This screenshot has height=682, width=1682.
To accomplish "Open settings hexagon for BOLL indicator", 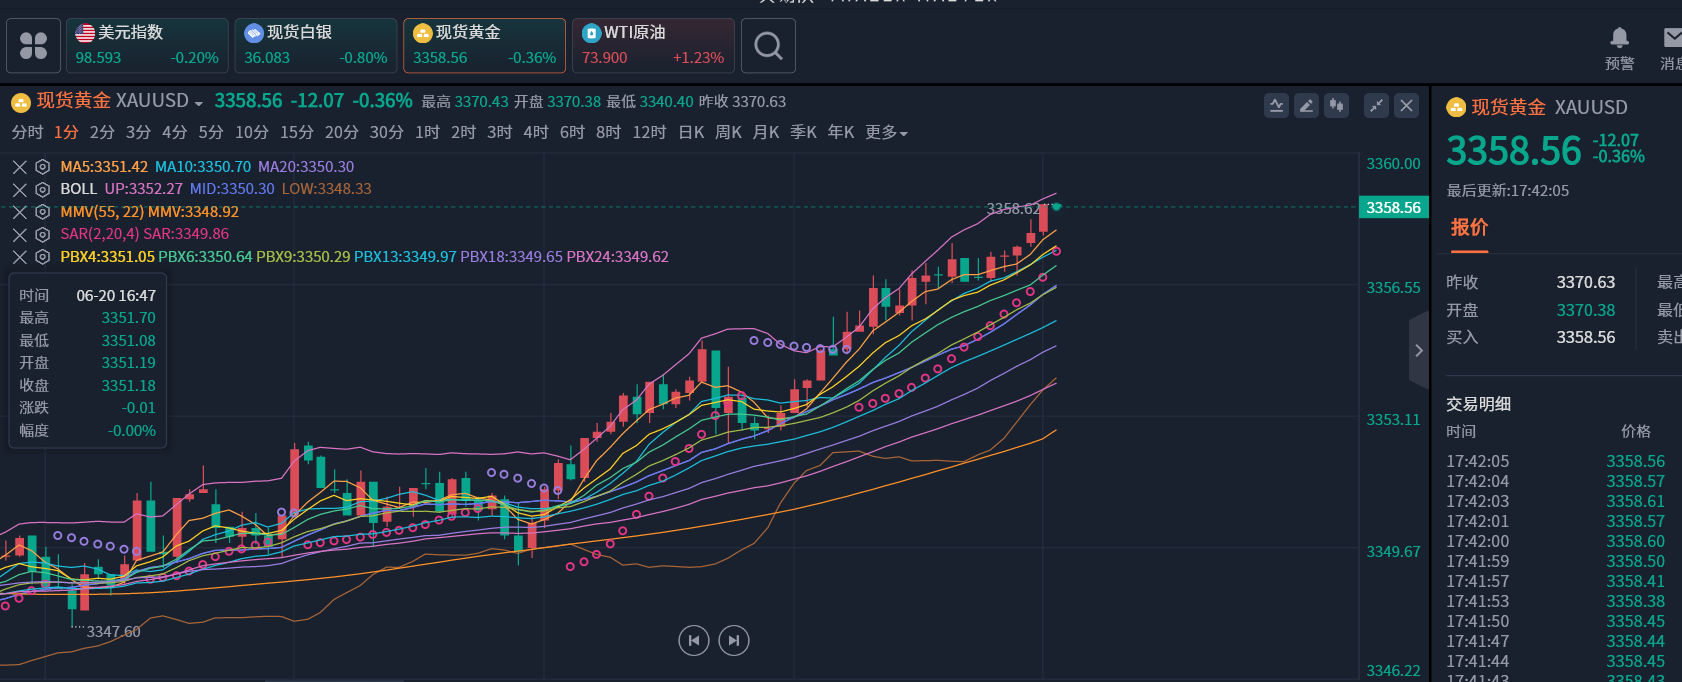I will coord(42,189).
